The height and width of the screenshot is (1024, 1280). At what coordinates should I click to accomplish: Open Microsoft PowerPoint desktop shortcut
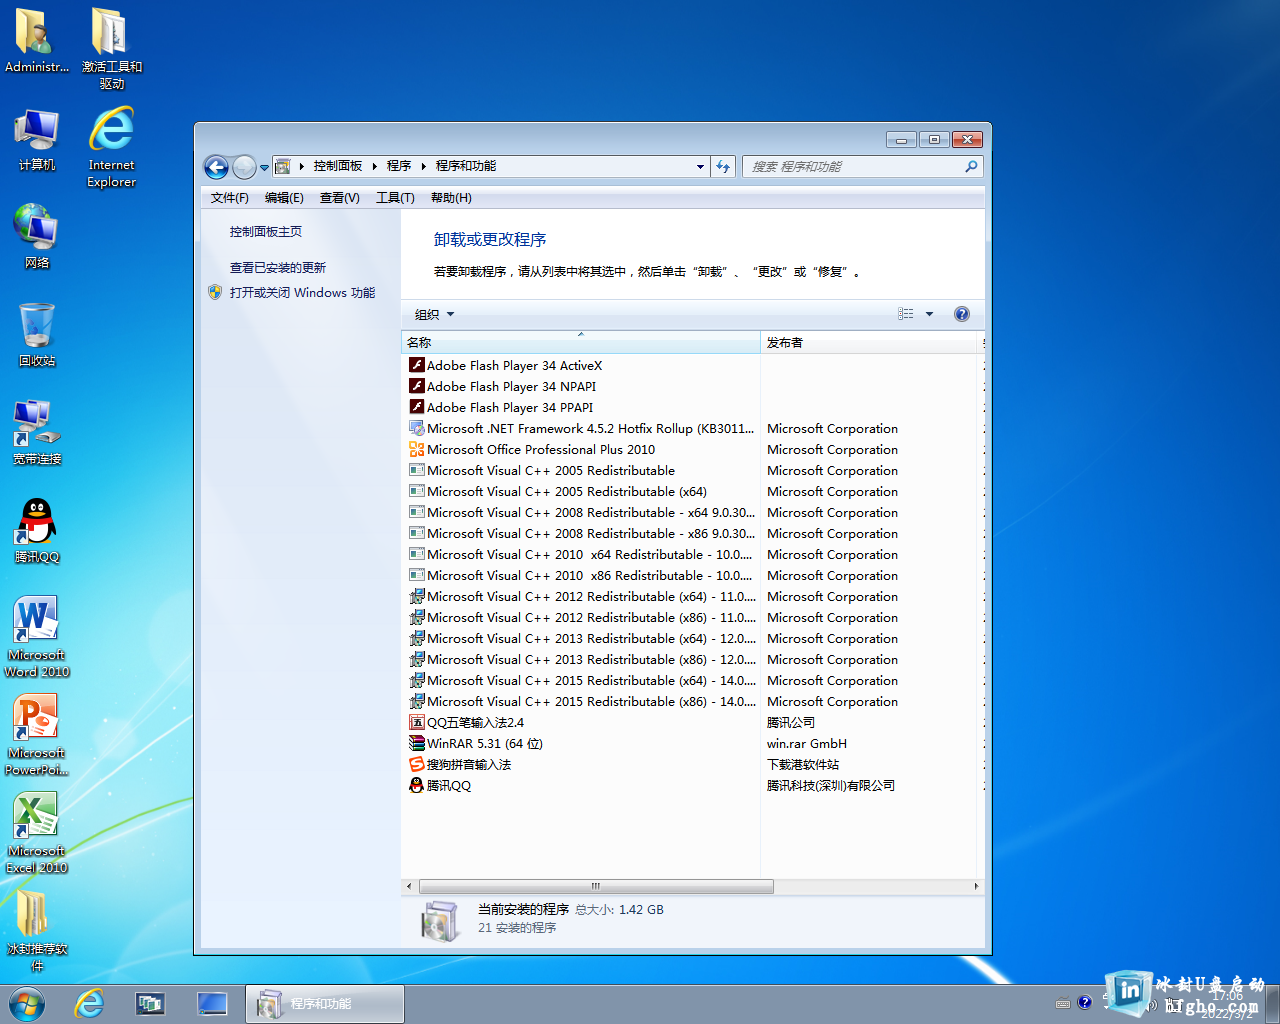(37, 735)
